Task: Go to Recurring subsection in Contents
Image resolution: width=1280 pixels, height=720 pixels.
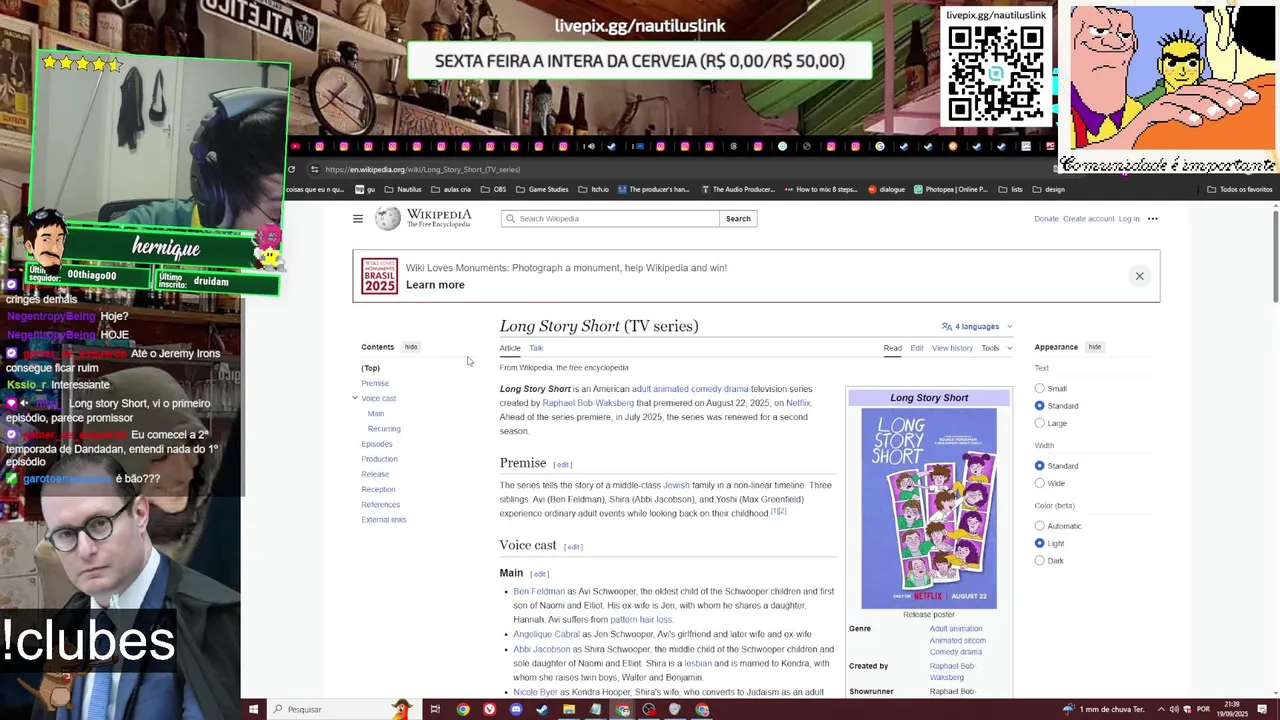Action: click(x=384, y=429)
